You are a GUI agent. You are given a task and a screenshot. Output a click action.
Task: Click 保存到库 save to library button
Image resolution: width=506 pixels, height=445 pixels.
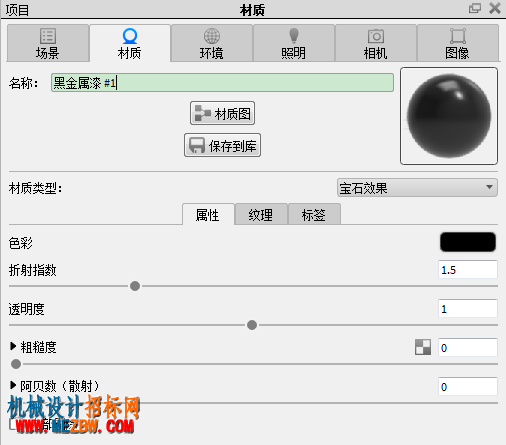(222, 145)
